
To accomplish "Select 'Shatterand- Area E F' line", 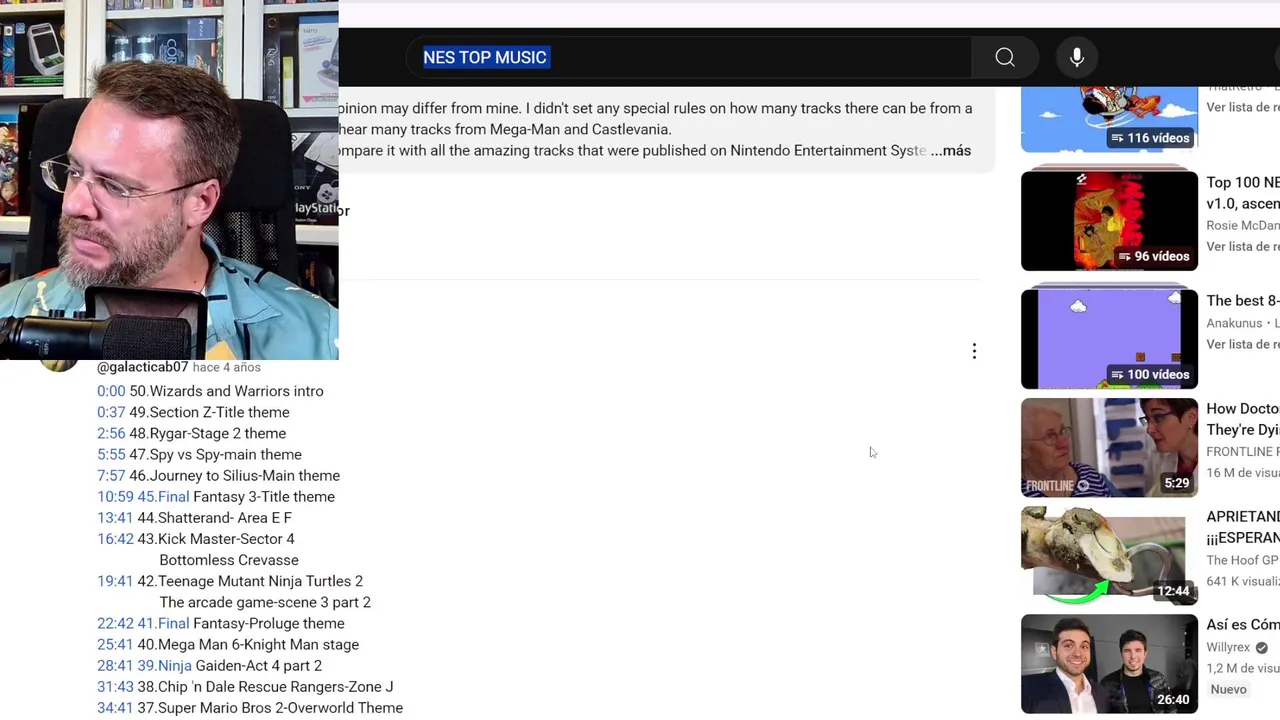I will click(x=214, y=517).
